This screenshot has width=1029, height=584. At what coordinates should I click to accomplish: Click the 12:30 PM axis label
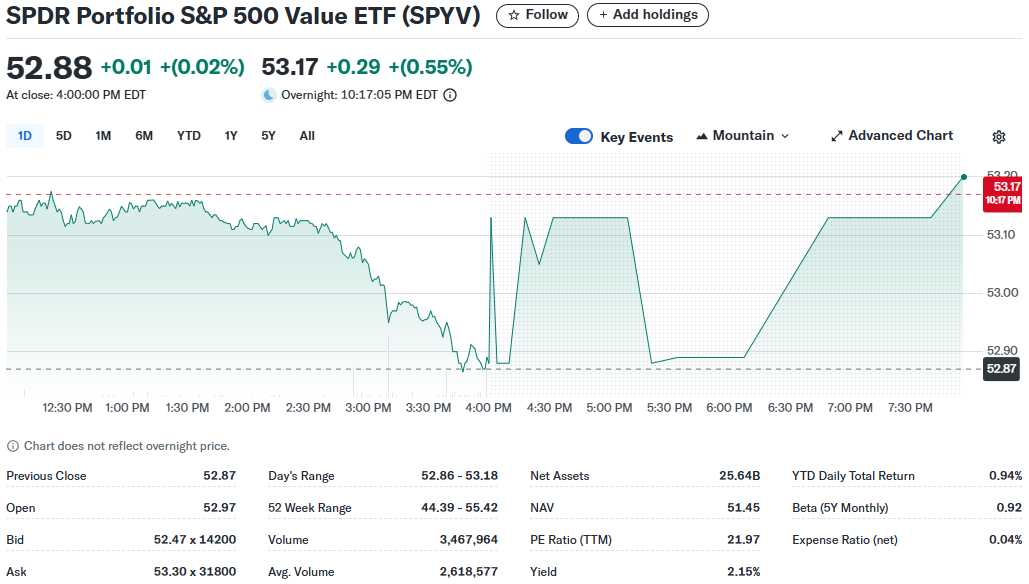[x=68, y=408]
